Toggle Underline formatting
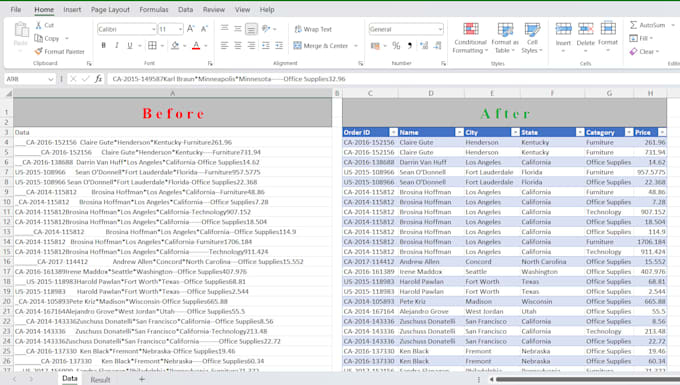The height and width of the screenshot is (385, 680). [x=130, y=45]
